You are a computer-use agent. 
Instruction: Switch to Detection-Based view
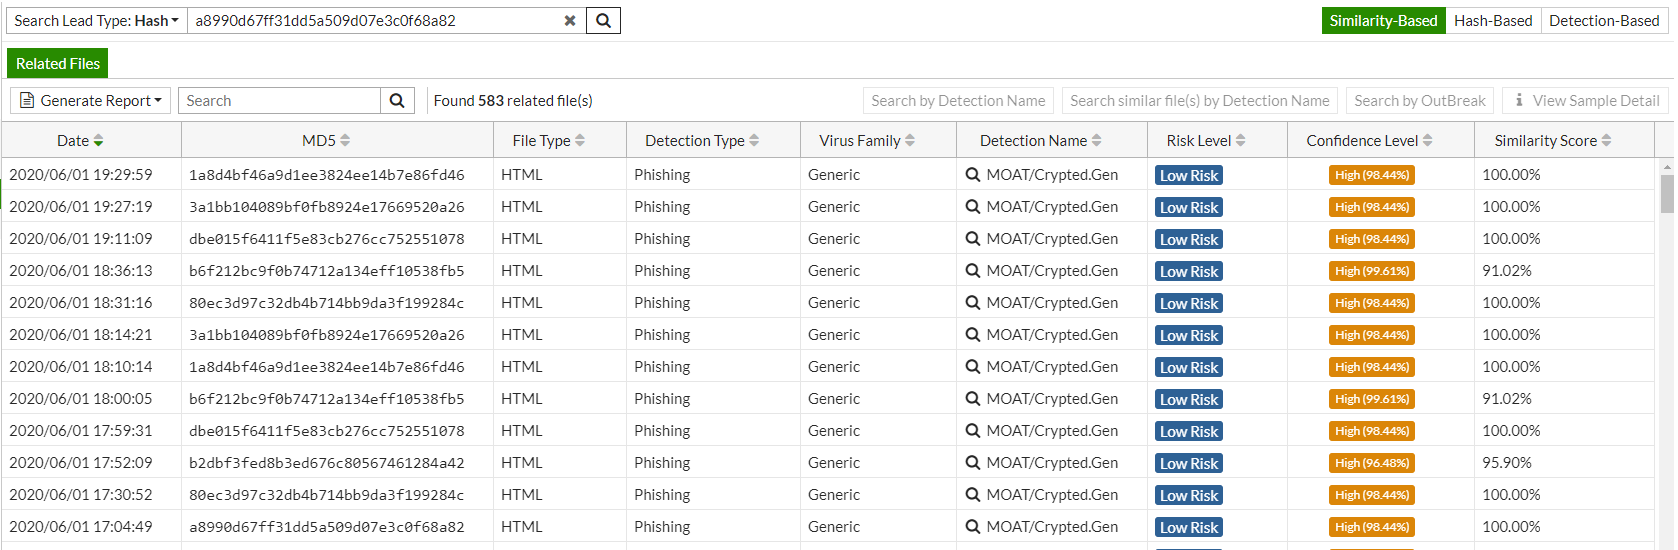coord(1604,21)
